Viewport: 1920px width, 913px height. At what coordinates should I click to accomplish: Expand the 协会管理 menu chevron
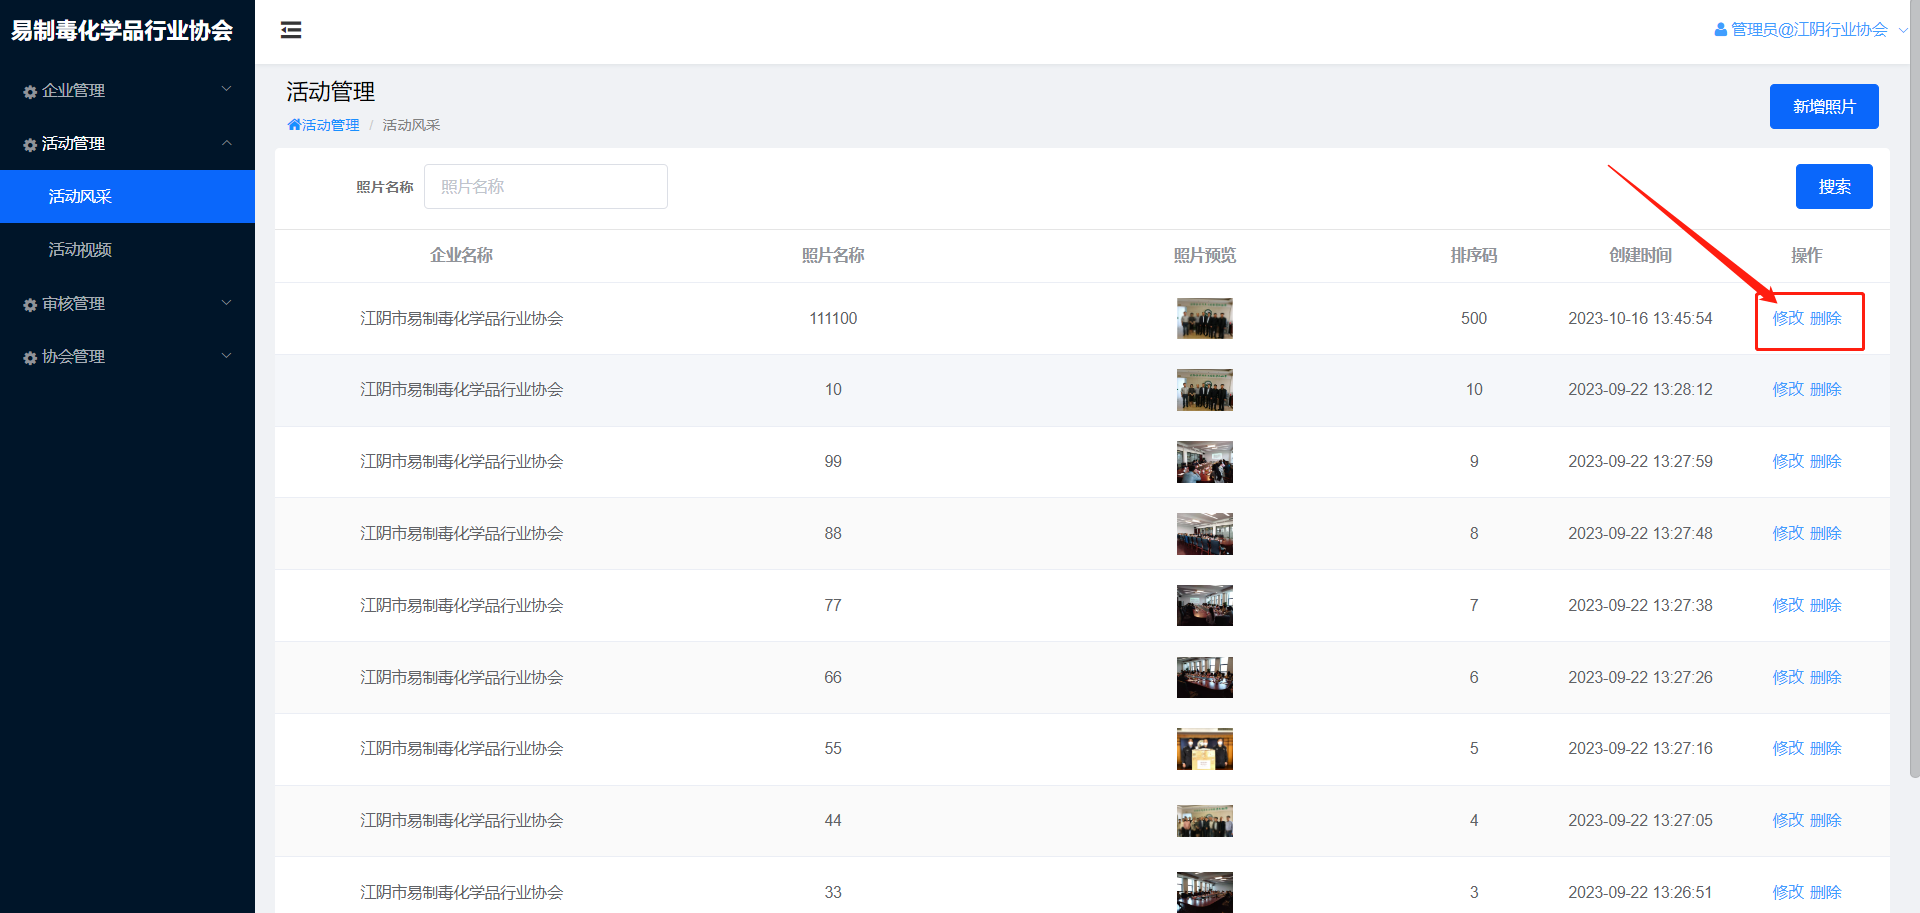227,355
